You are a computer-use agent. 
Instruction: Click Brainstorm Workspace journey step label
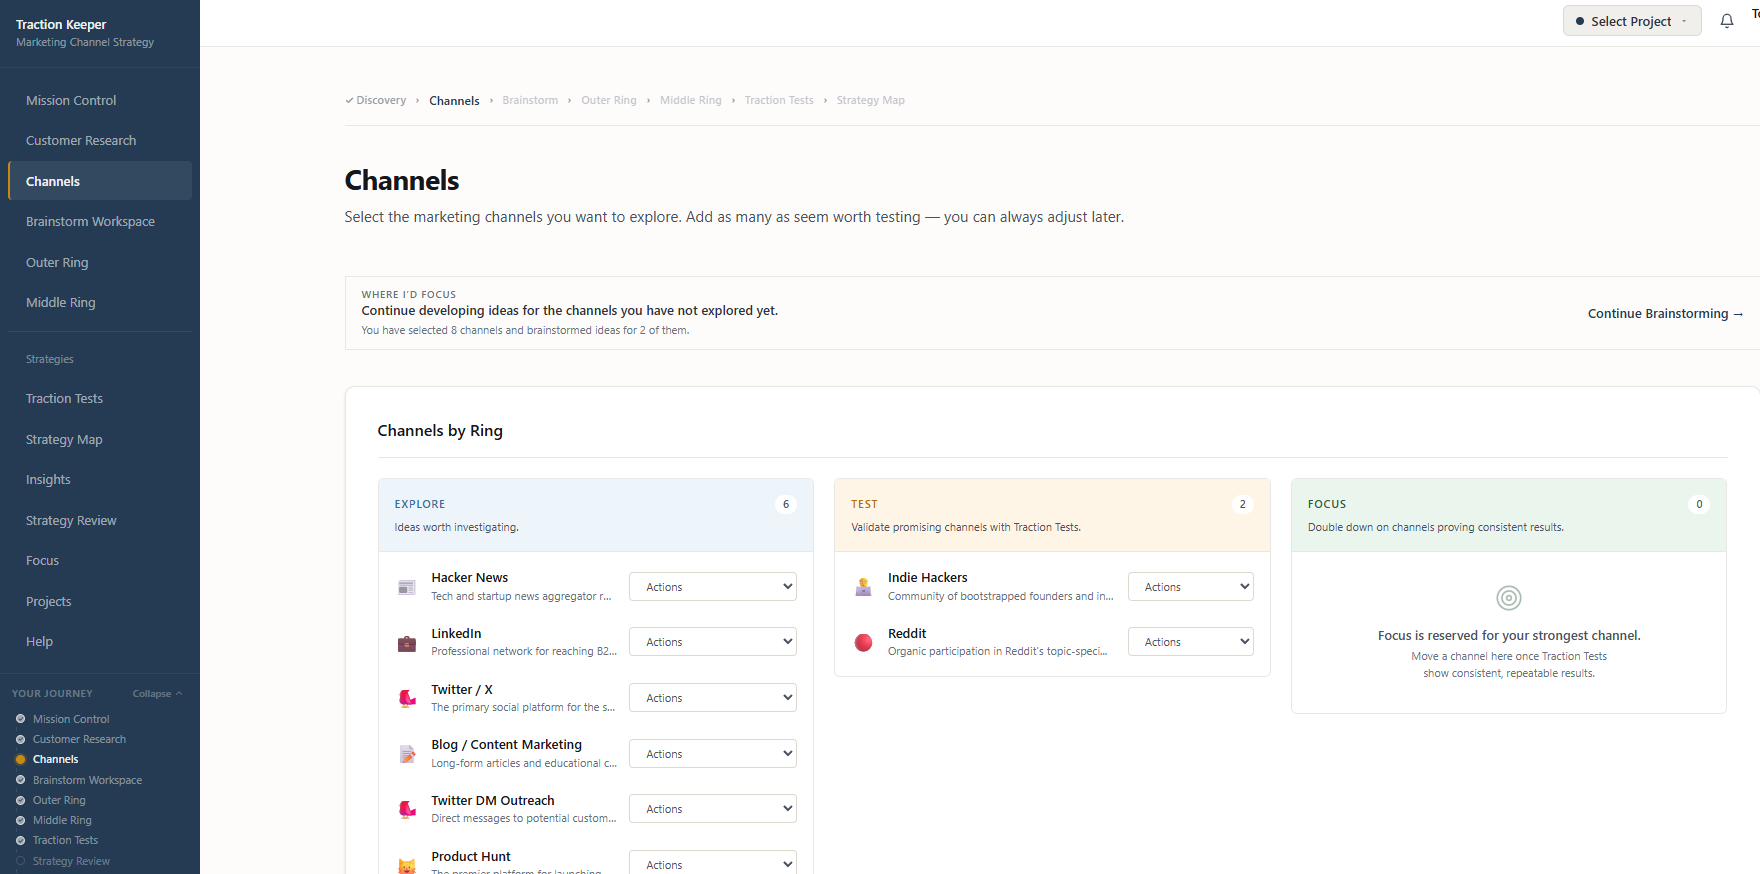click(x=87, y=780)
